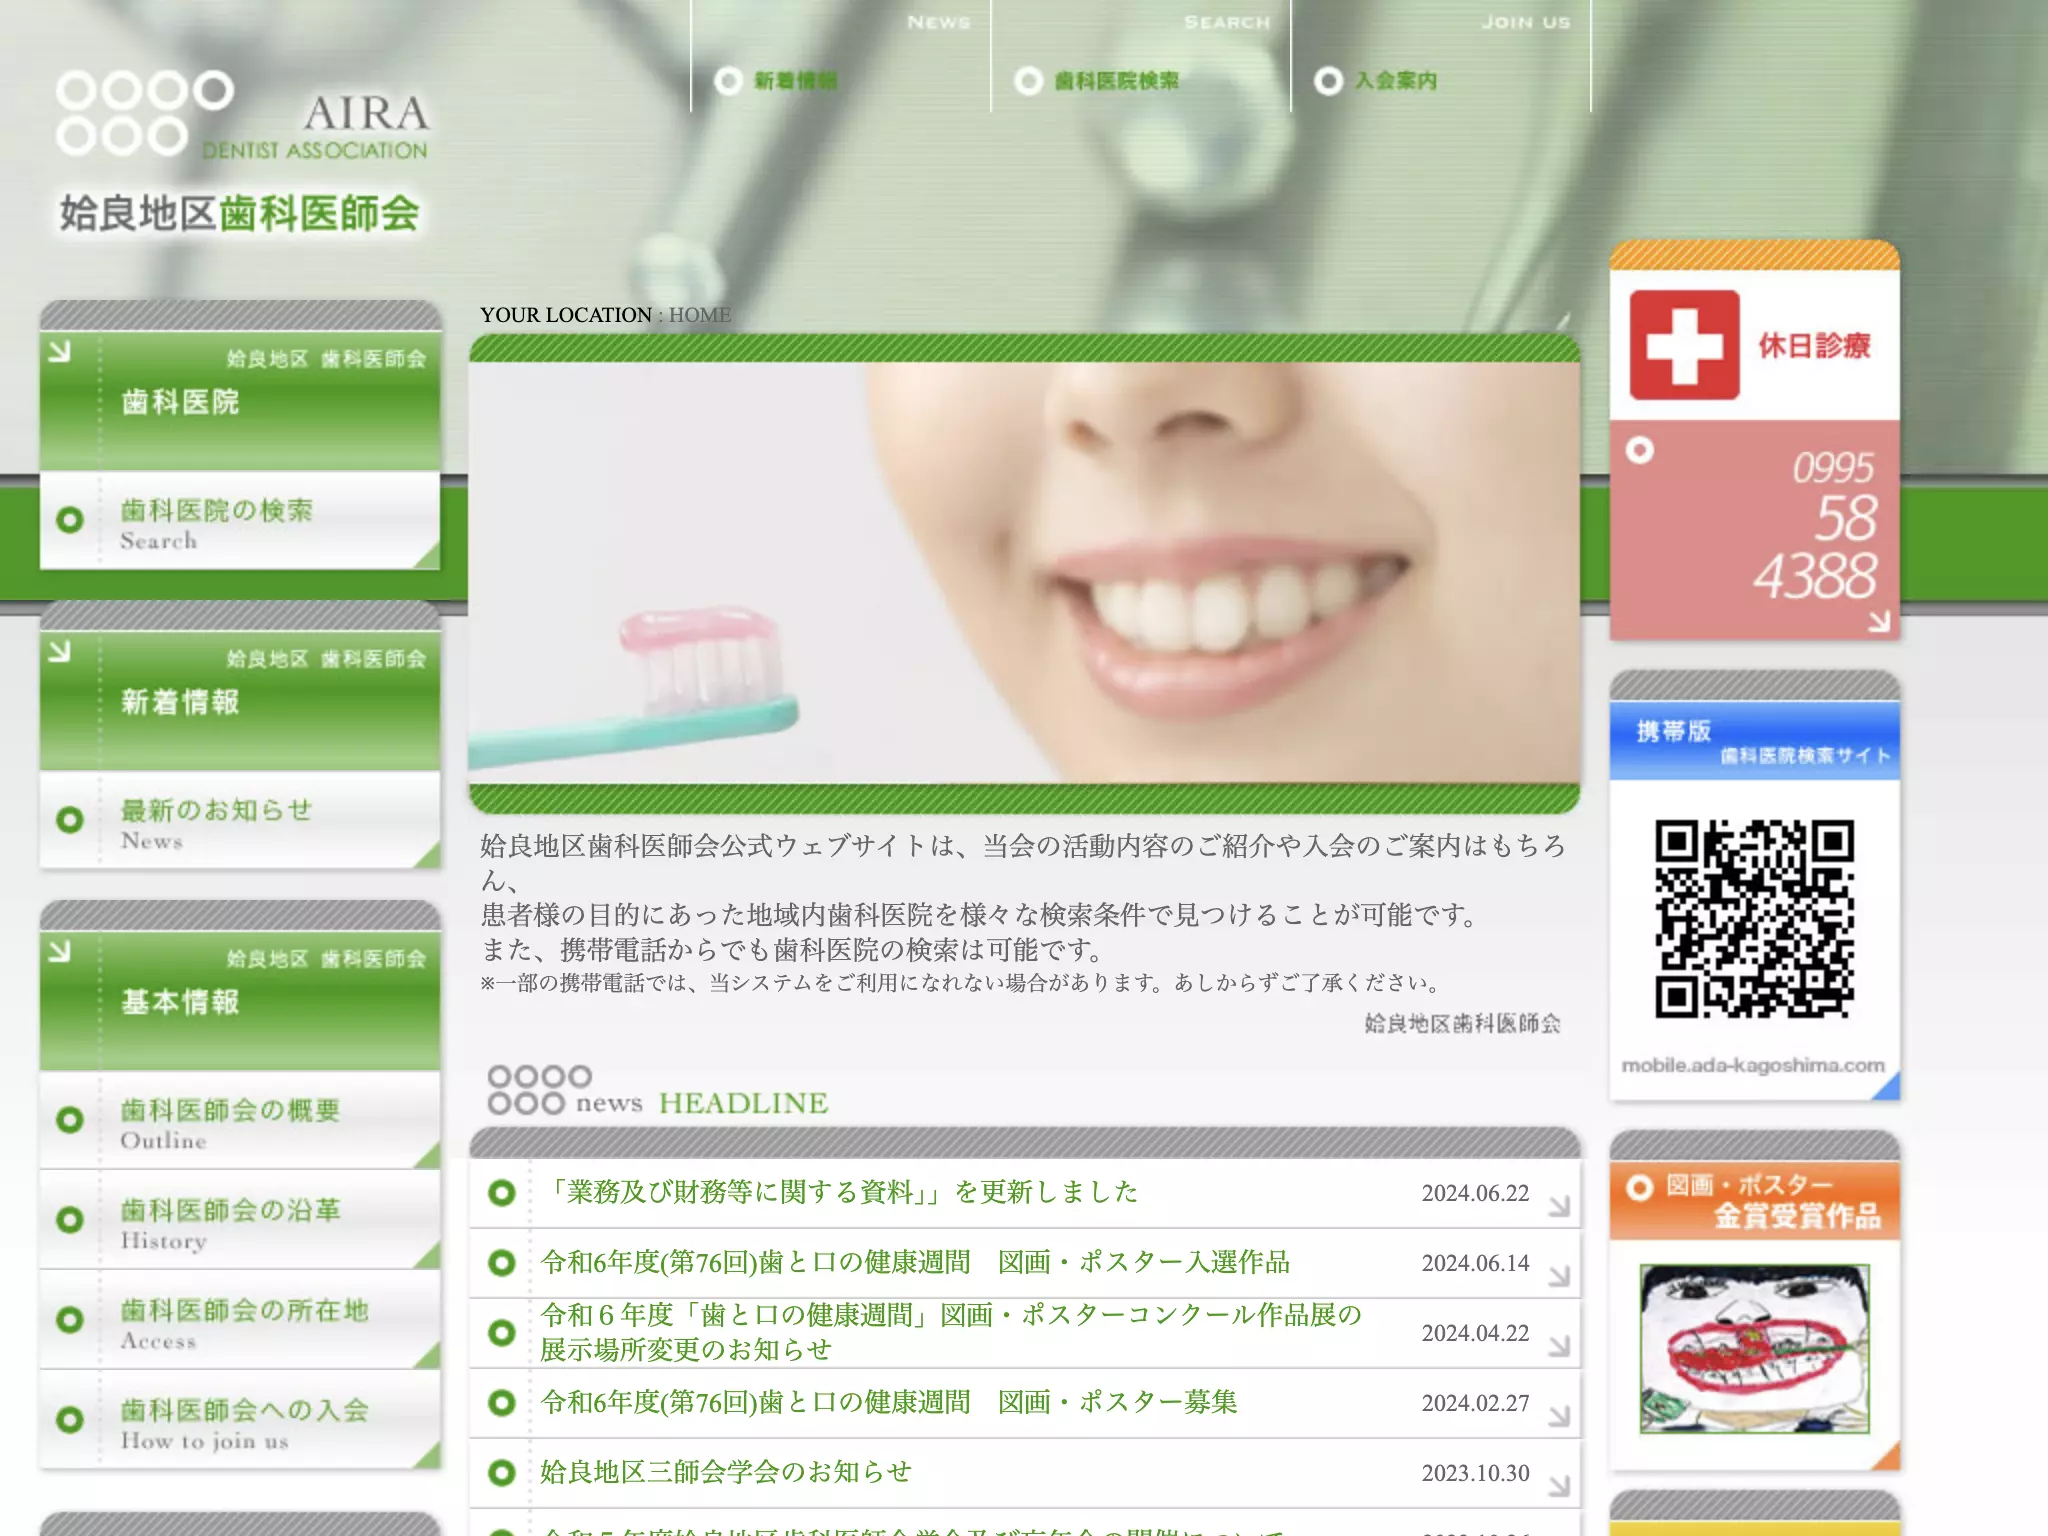This screenshot has width=2048, height=1536.
Task: Open 図画・ポスター入選作品 news headline
Action: click(x=915, y=1262)
